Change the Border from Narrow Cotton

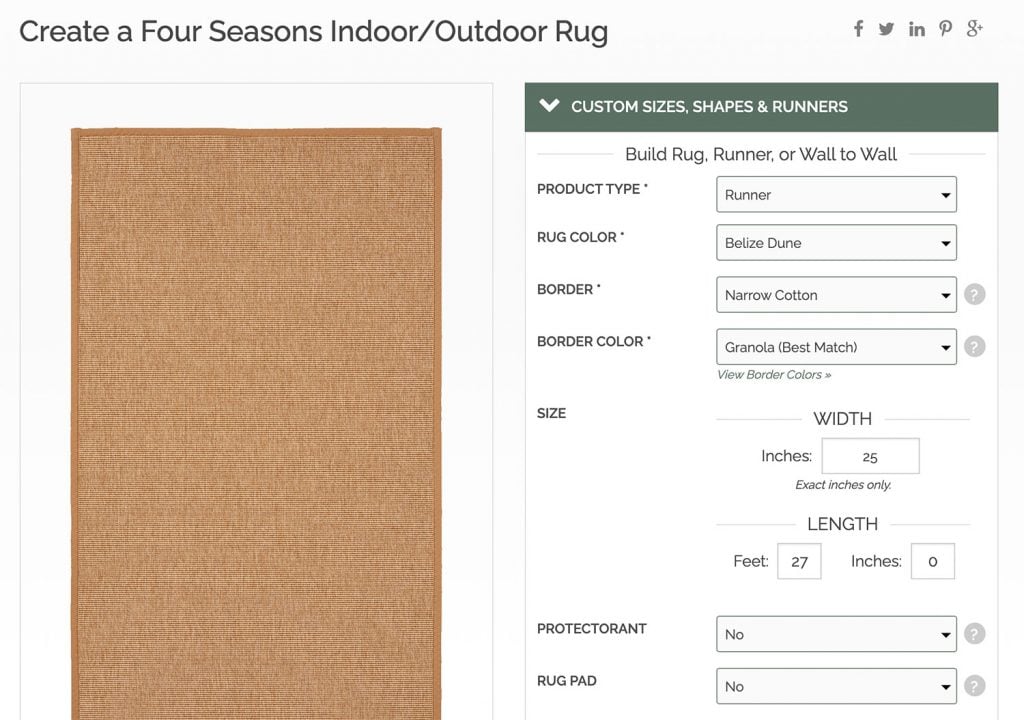(836, 294)
